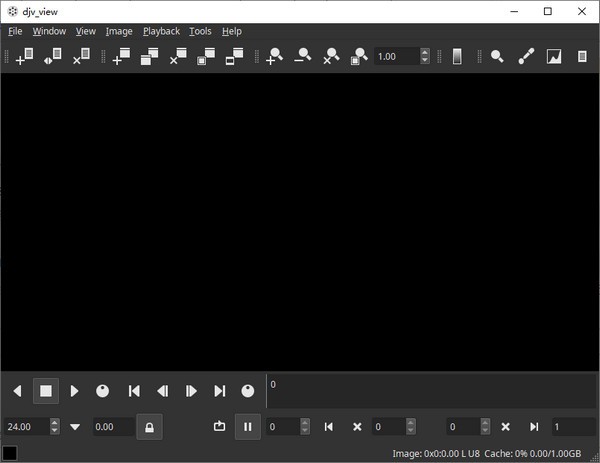Click the timeline frame slider
Screen dimensions: 600x463
430,391
